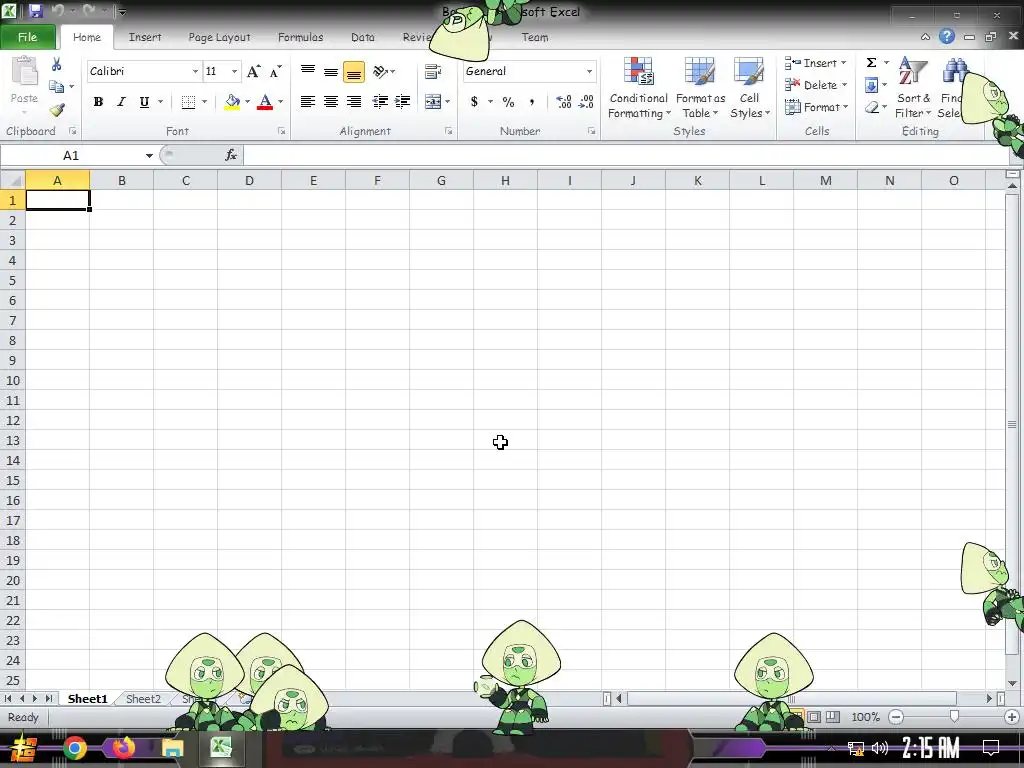The image size is (1024, 768).
Task: Click the Orientation text angle icon
Action: coord(380,71)
